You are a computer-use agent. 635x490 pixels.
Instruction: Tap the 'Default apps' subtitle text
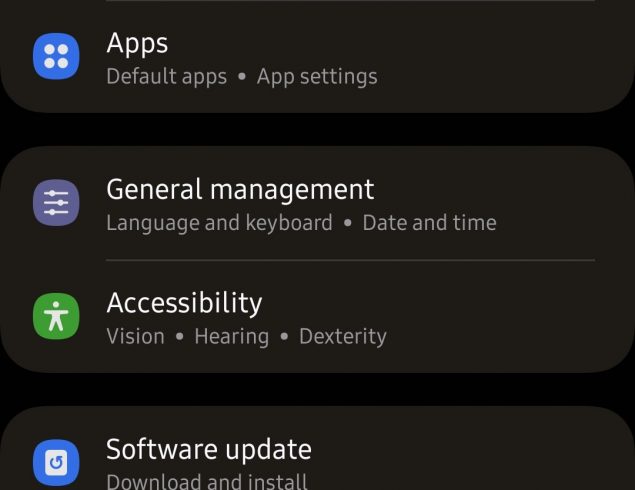[x=166, y=77]
